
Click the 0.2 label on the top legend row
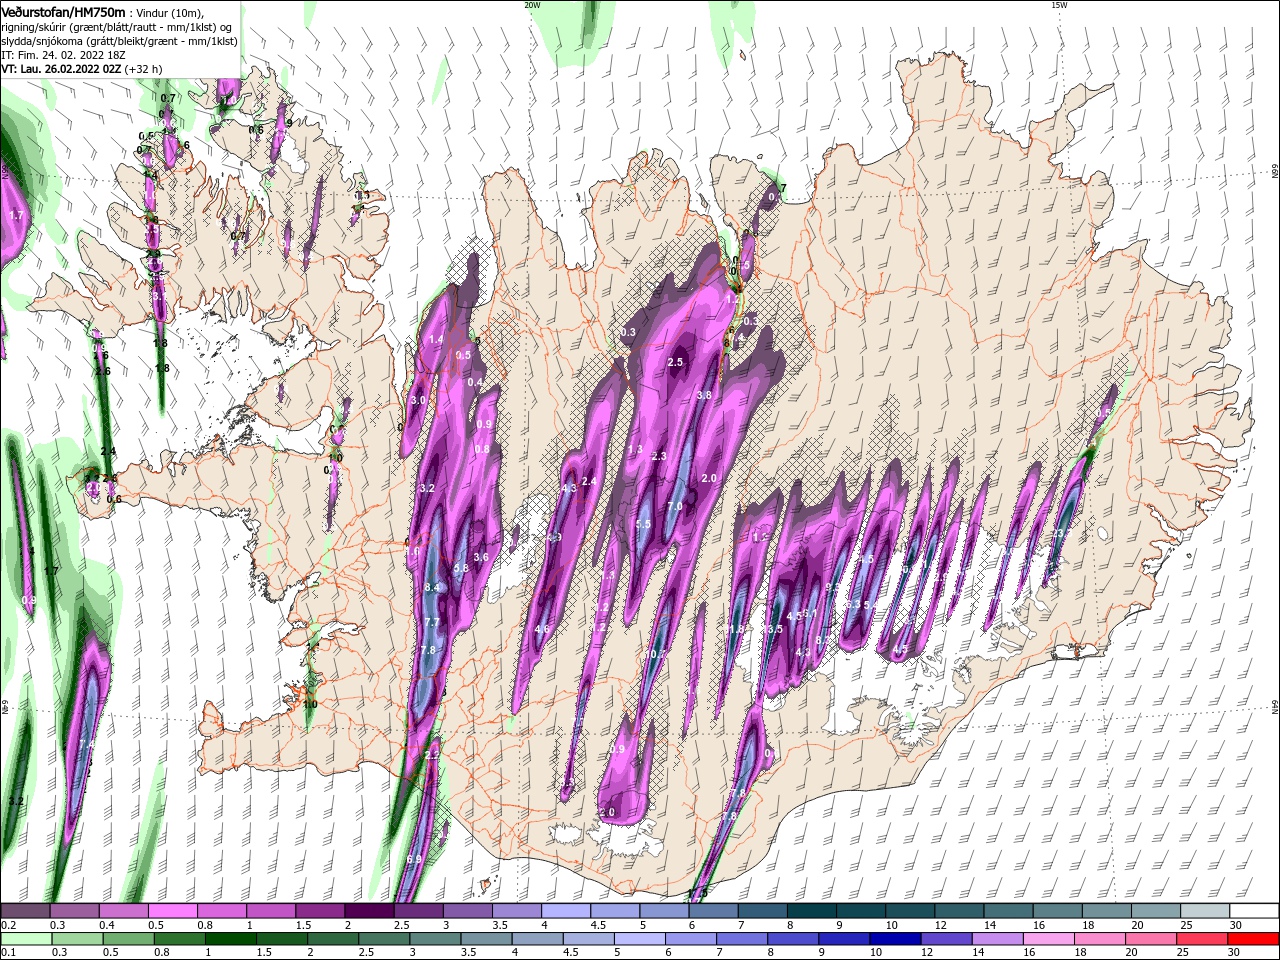pyautogui.click(x=8, y=925)
